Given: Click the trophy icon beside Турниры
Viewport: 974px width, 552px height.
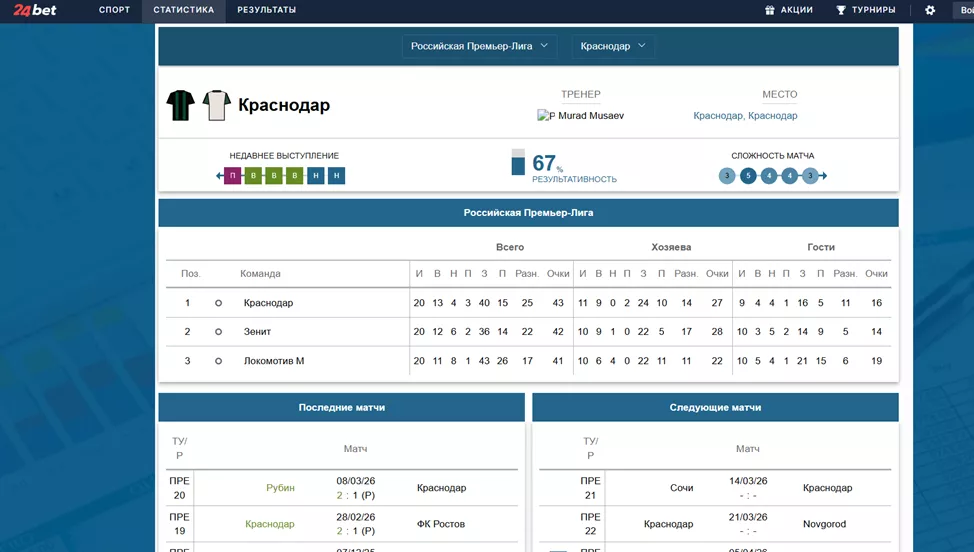Looking at the screenshot, I should coord(841,10).
